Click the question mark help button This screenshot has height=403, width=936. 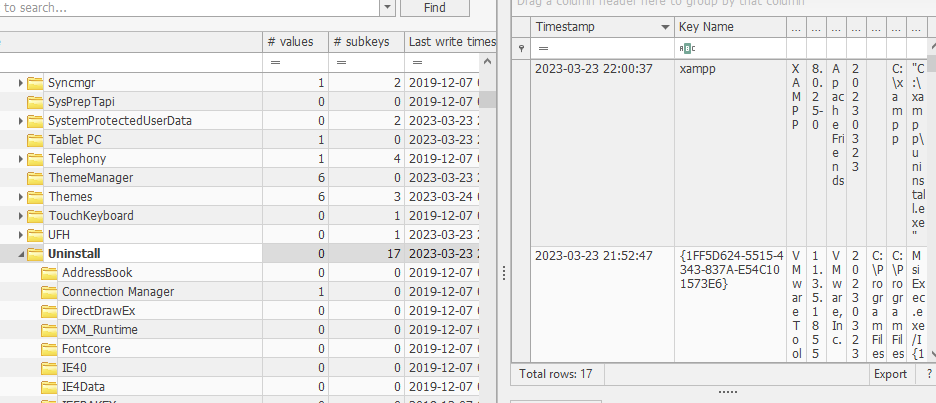tap(928, 374)
